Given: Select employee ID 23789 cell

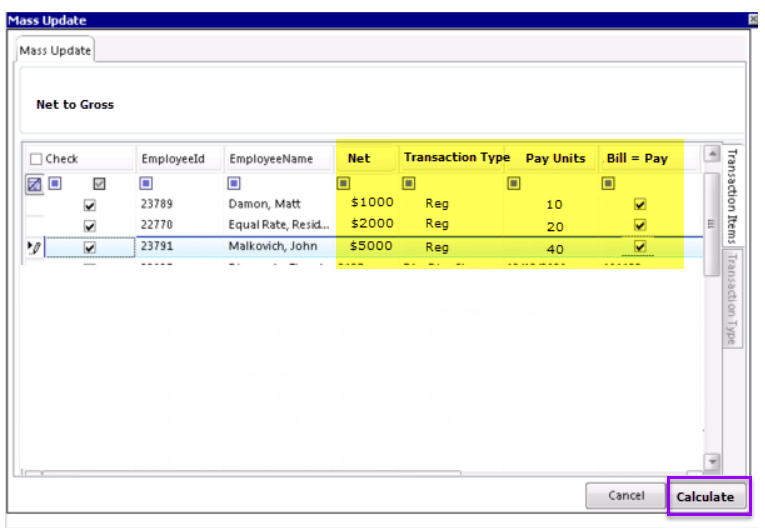Looking at the screenshot, I should pyautogui.click(x=157, y=204).
